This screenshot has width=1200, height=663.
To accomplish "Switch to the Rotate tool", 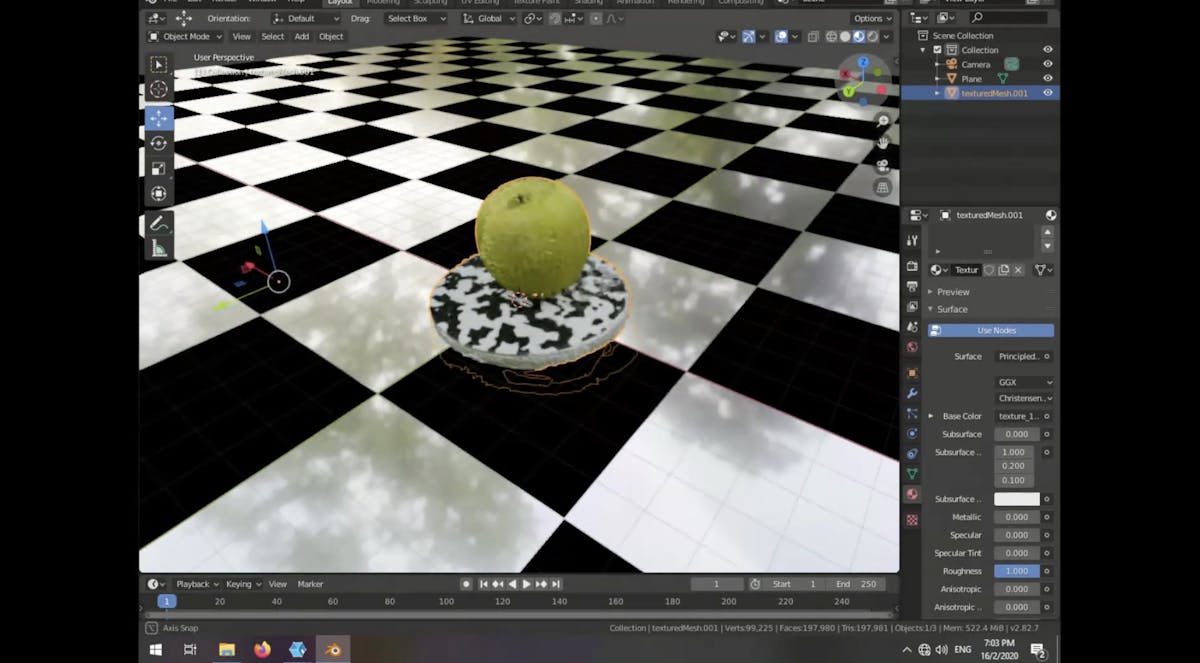I will 159,143.
